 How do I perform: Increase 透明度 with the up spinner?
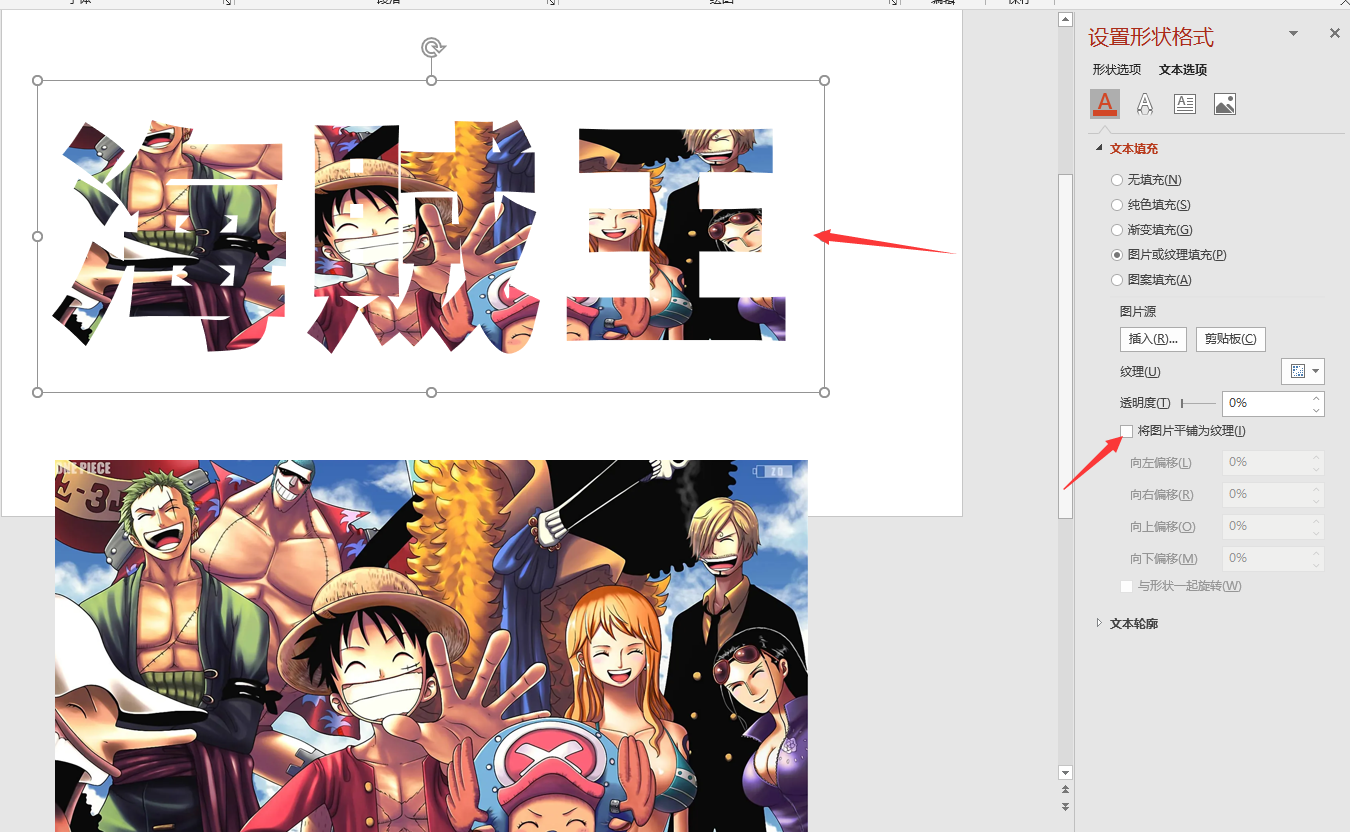[1317, 398]
